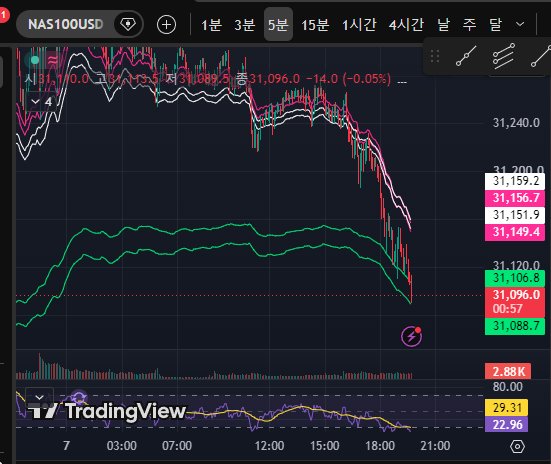Select the 주 weekly timeframe
The image size is (551, 464).
click(x=469, y=25)
